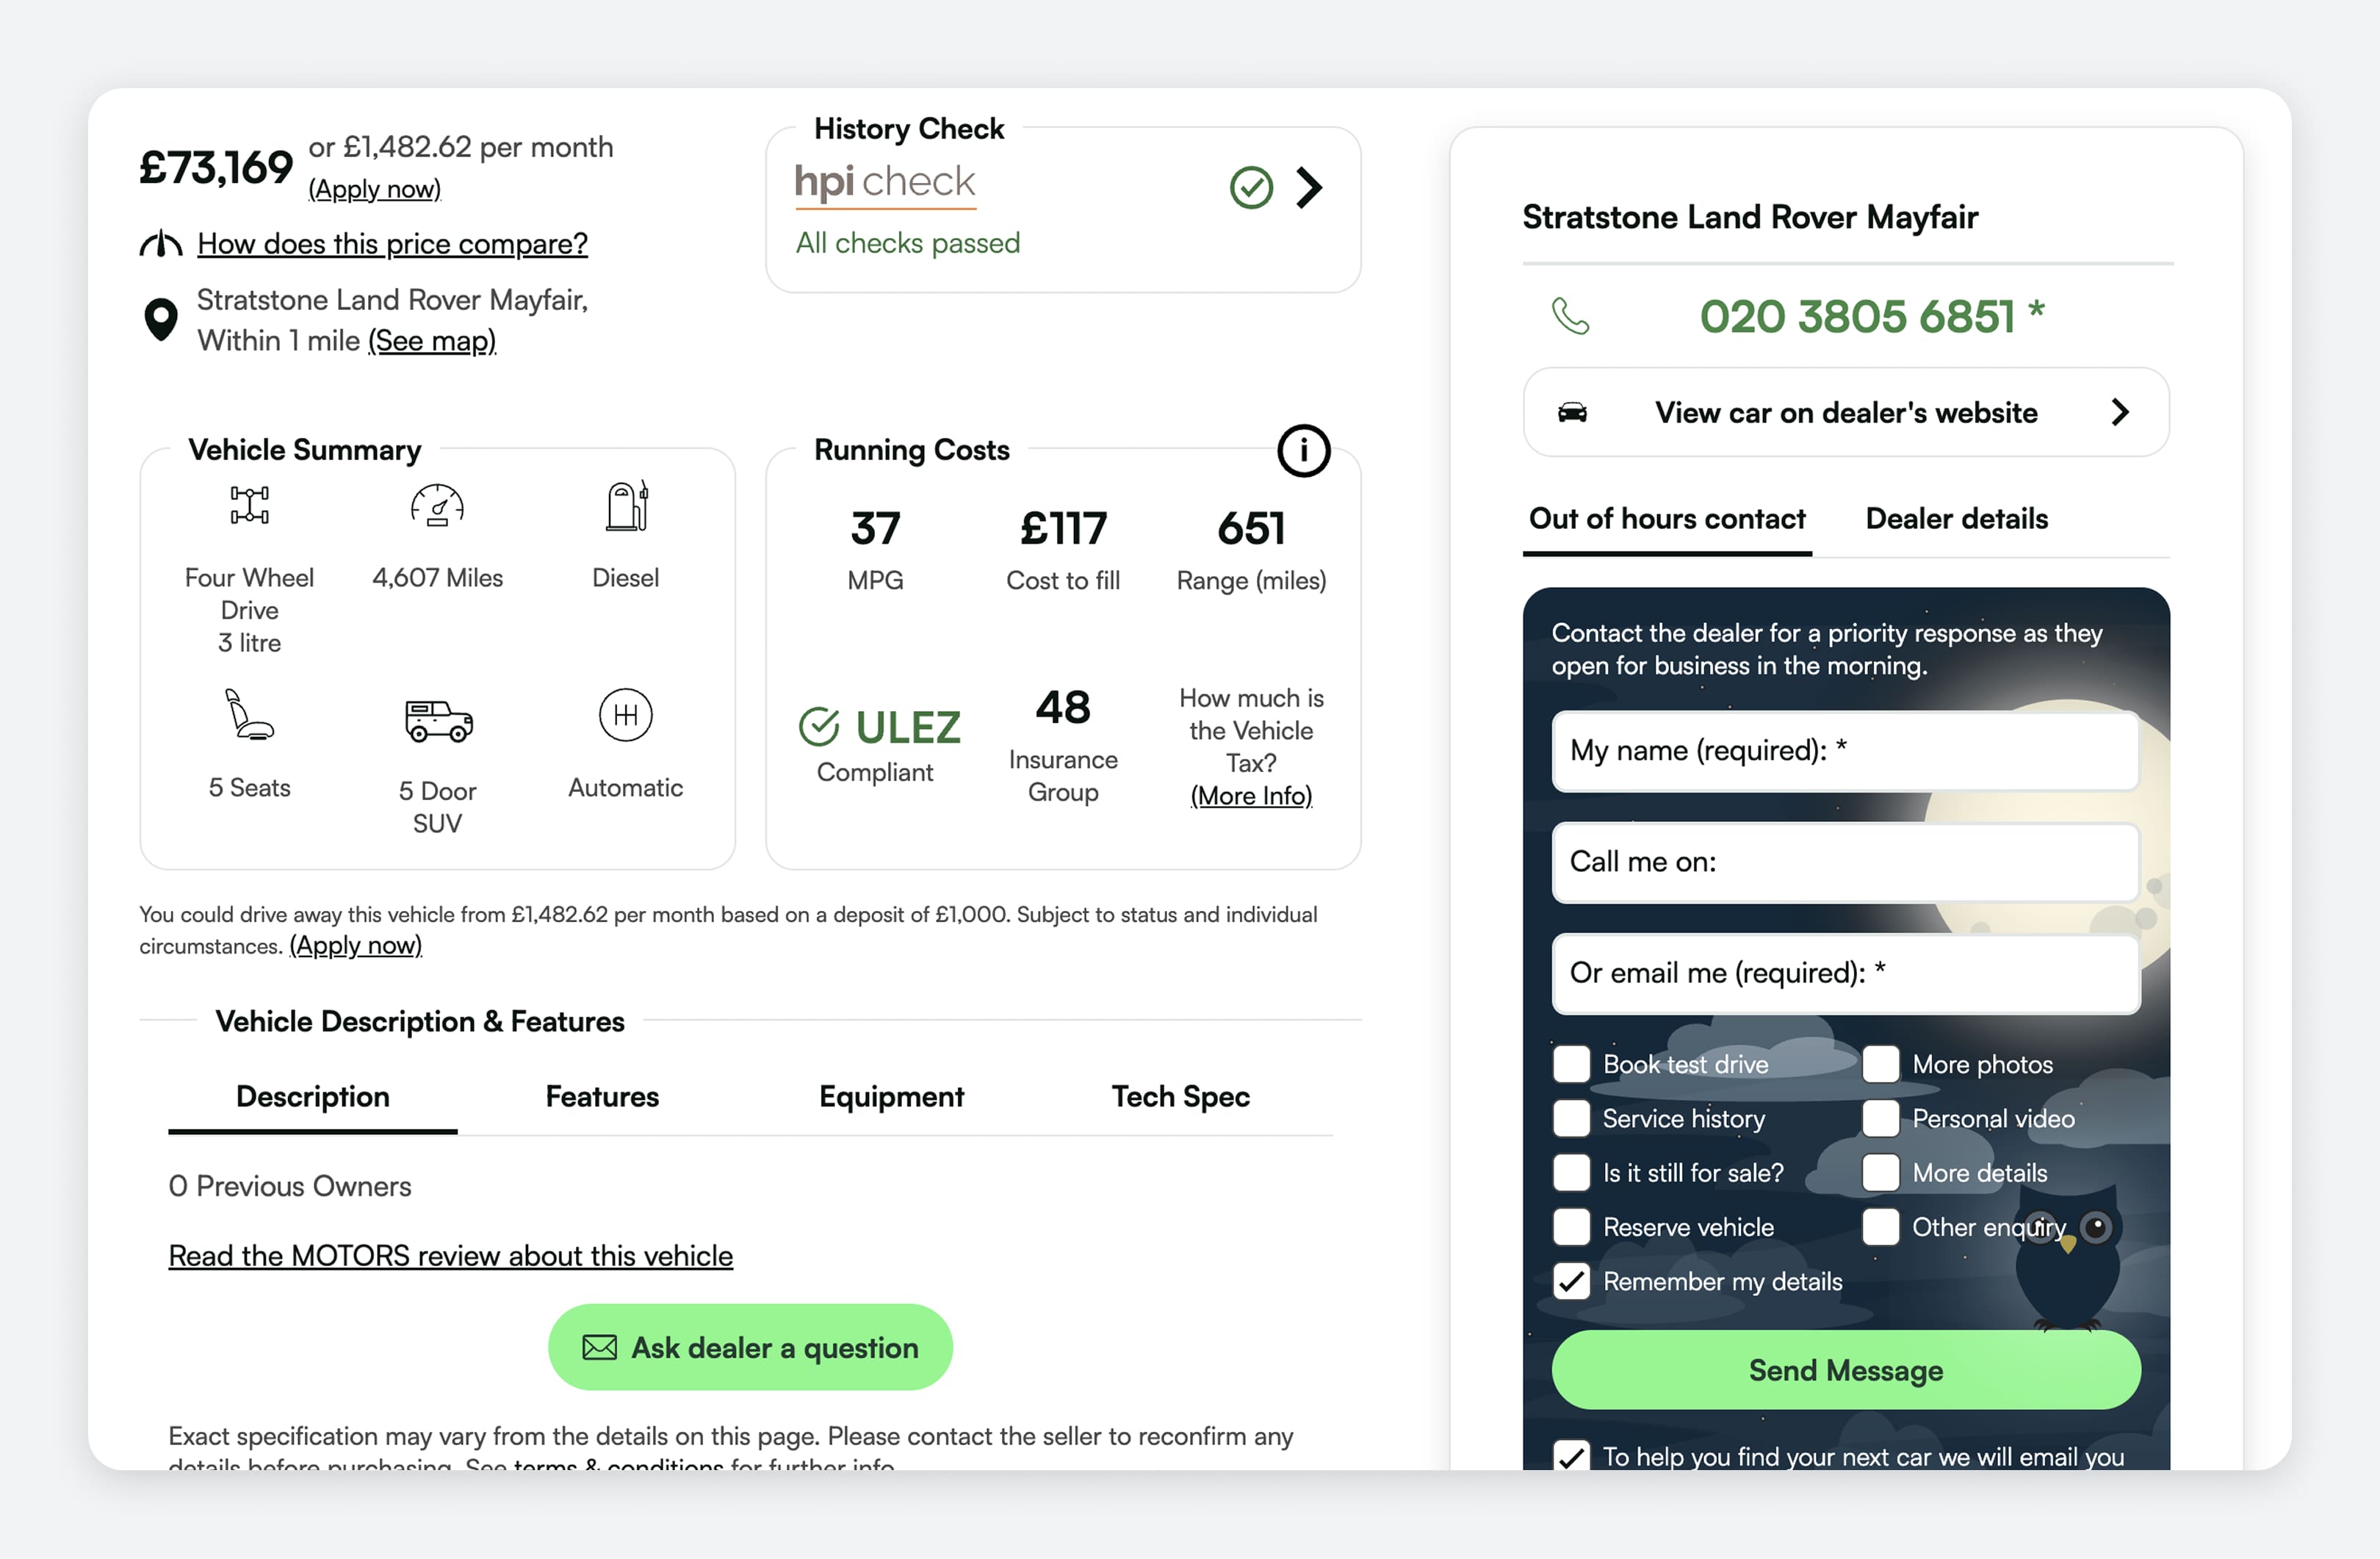This screenshot has width=2380, height=1559.
Task: Open the Dealer details tab
Action: [1956, 518]
